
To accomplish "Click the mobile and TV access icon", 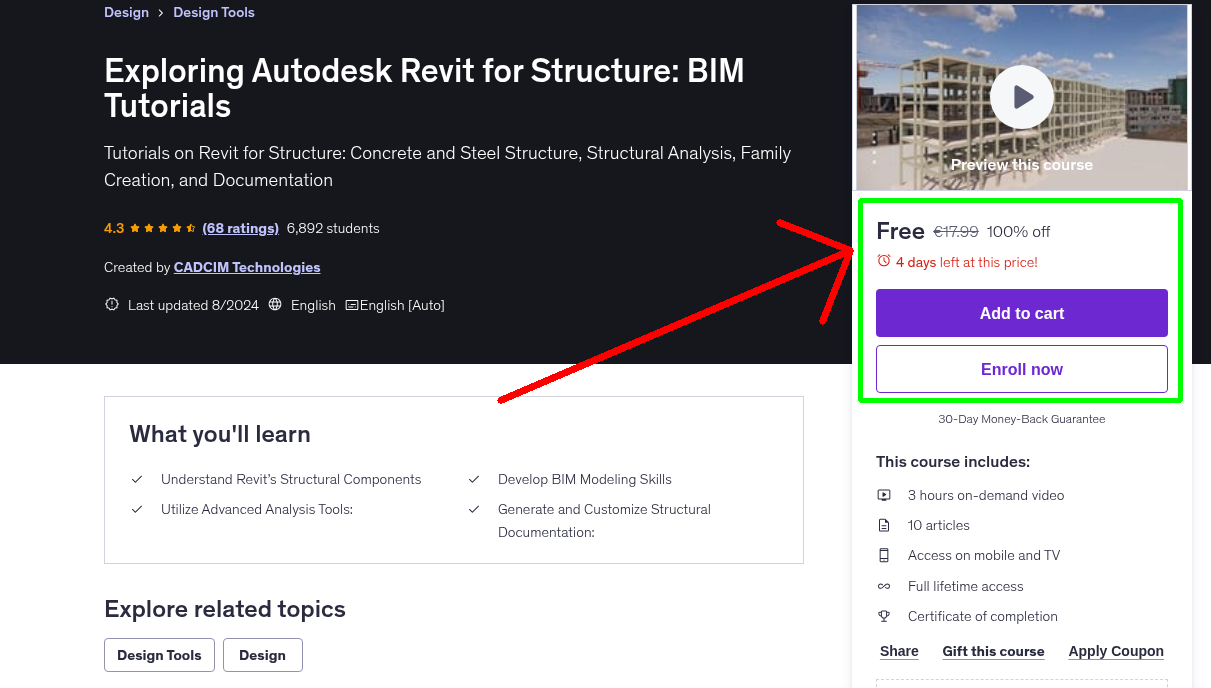I will tap(884, 555).
